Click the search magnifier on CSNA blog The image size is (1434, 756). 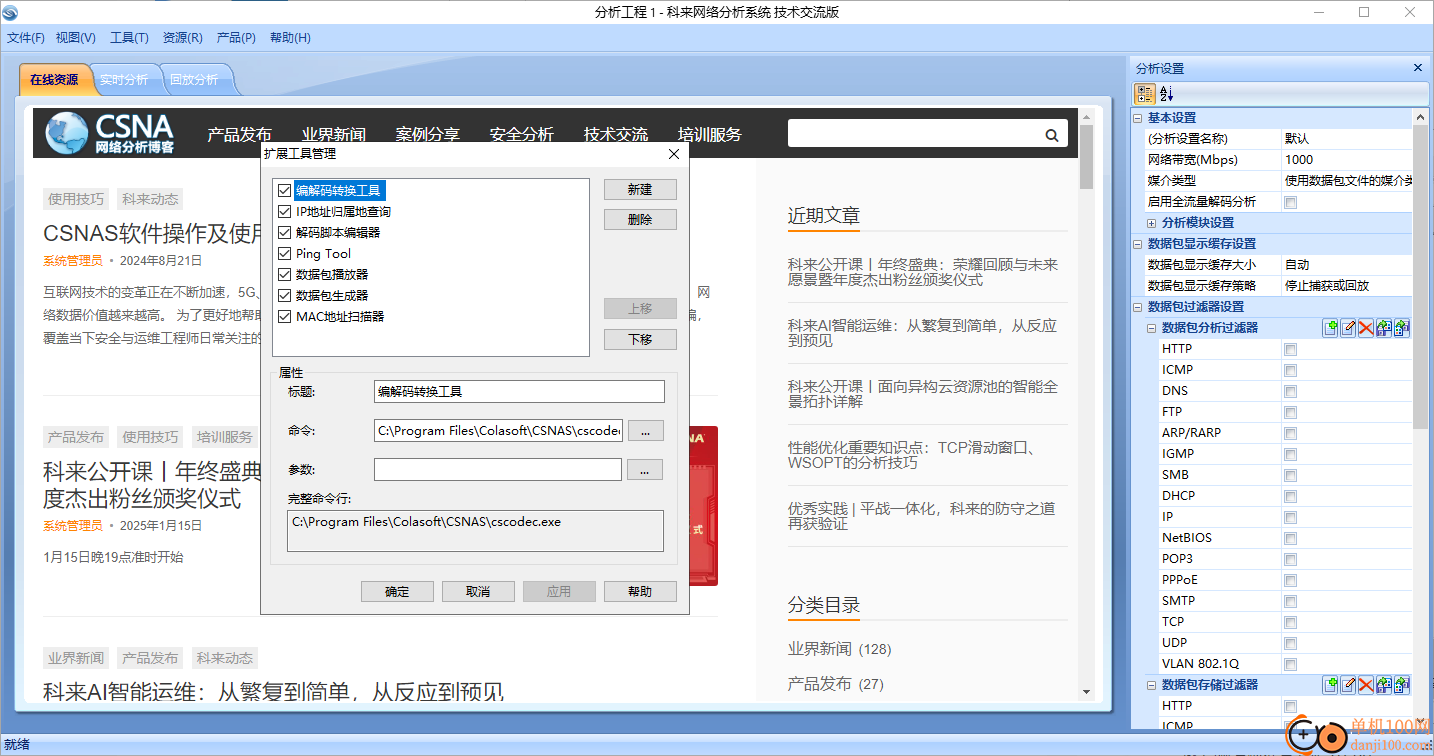(x=1052, y=135)
